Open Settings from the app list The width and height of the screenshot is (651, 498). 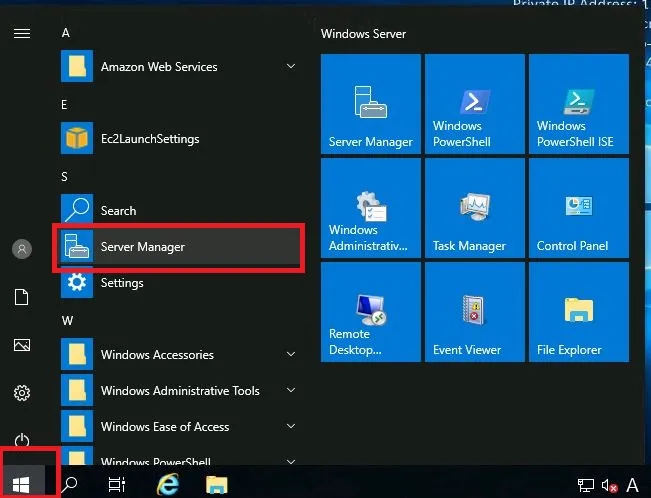coord(122,283)
